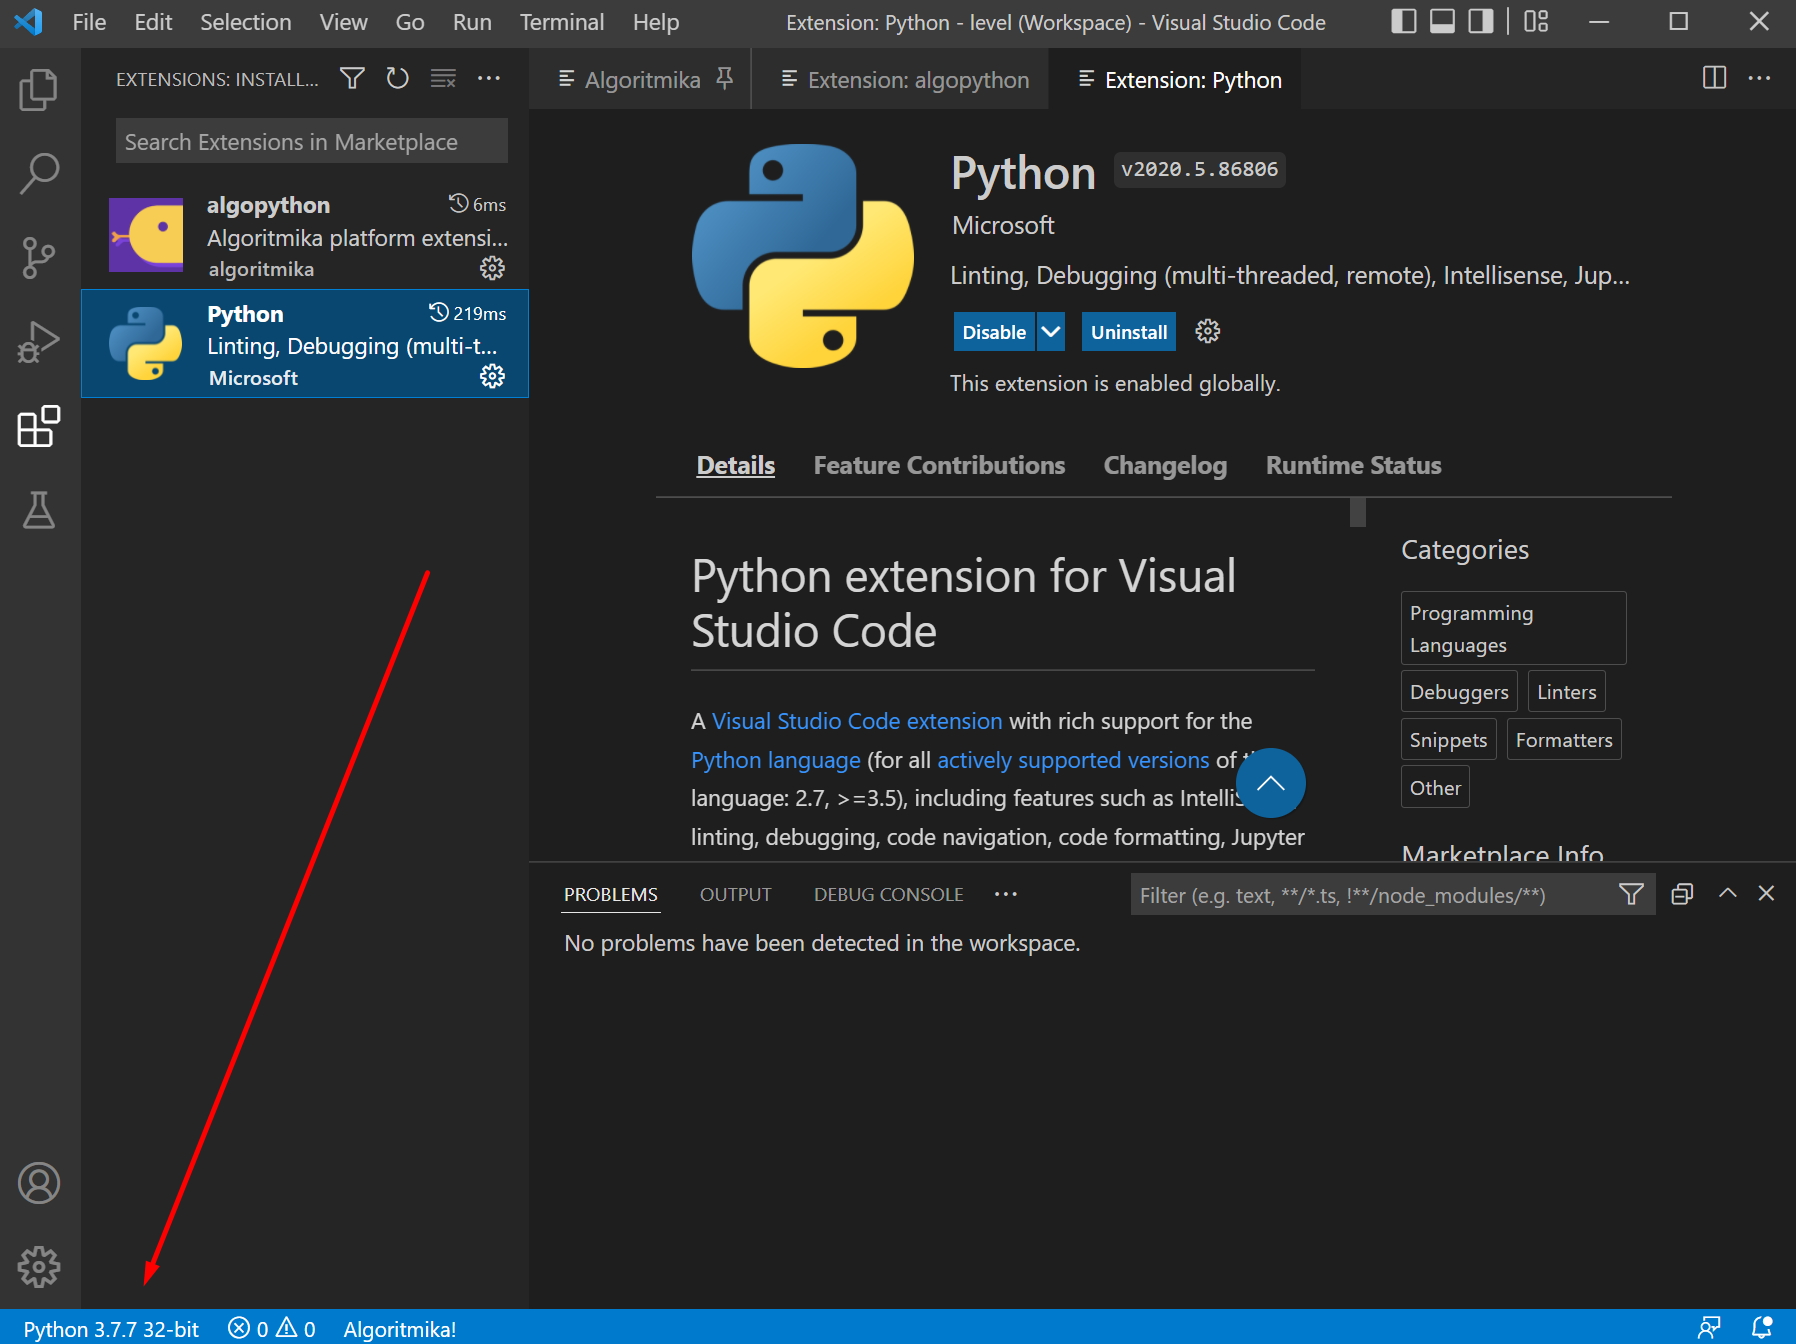Split the editor to the right
The height and width of the screenshot is (1344, 1796).
pyautogui.click(x=1714, y=78)
